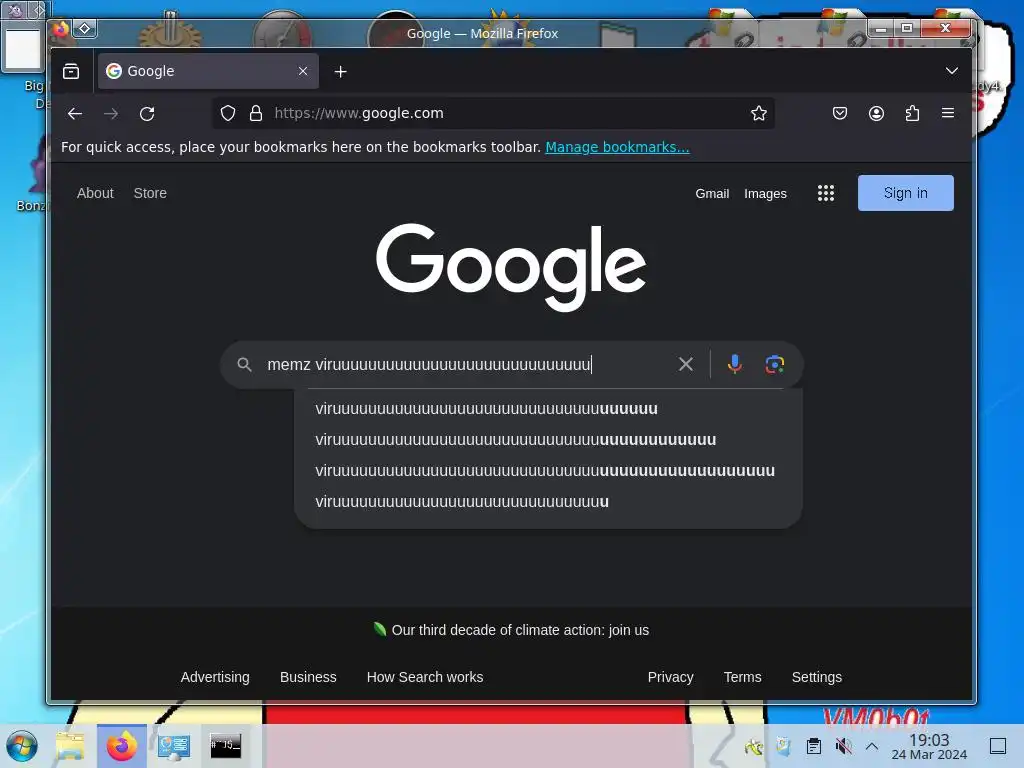Open How Search works link
The height and width of the screenshot is (768, 1024).
click(x=425, y=677)
